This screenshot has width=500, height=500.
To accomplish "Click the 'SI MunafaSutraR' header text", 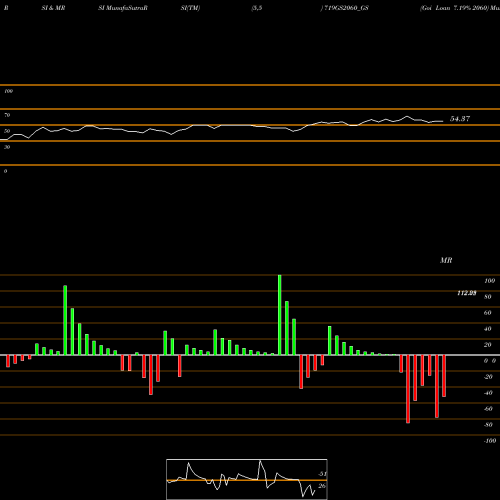I will pos(123,8).
